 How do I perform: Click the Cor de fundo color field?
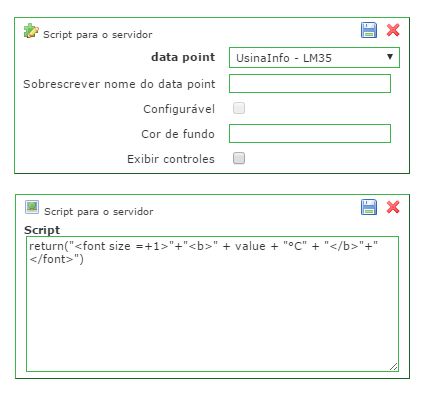click(x=310, y=134)
